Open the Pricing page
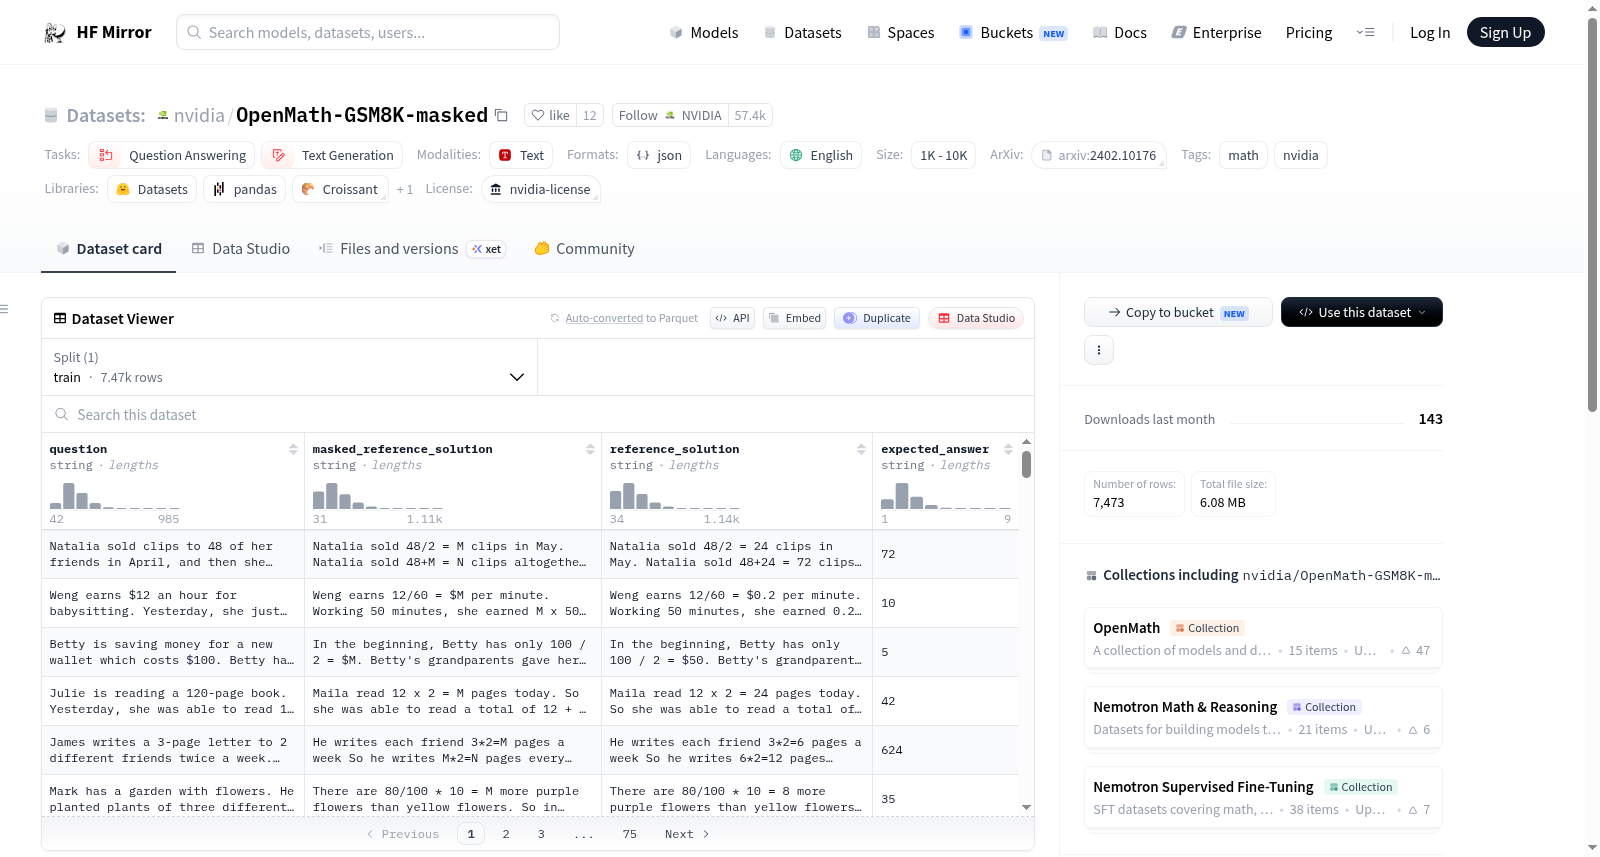Image resolution: width=1600 pixels, height=857 pixels. click(x=1309, y=33)
